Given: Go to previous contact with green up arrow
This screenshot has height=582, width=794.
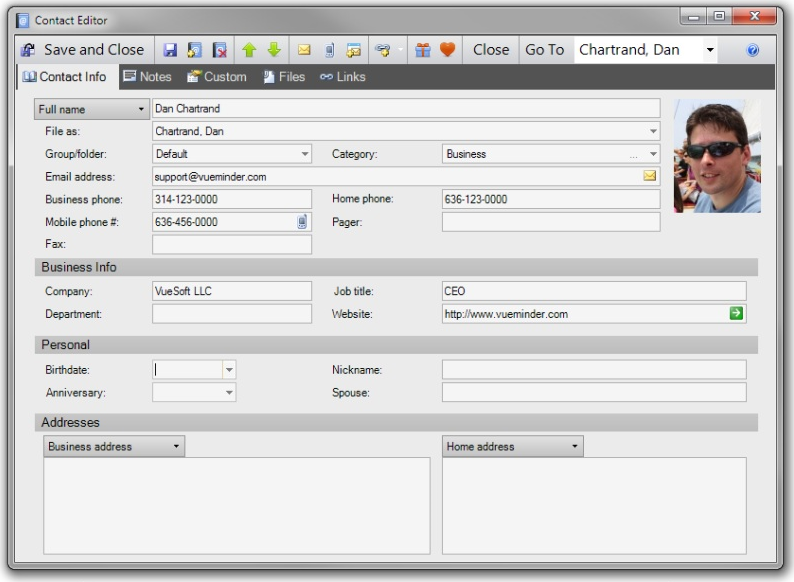Looking at the screenshot, I should (x=251, y=50).
